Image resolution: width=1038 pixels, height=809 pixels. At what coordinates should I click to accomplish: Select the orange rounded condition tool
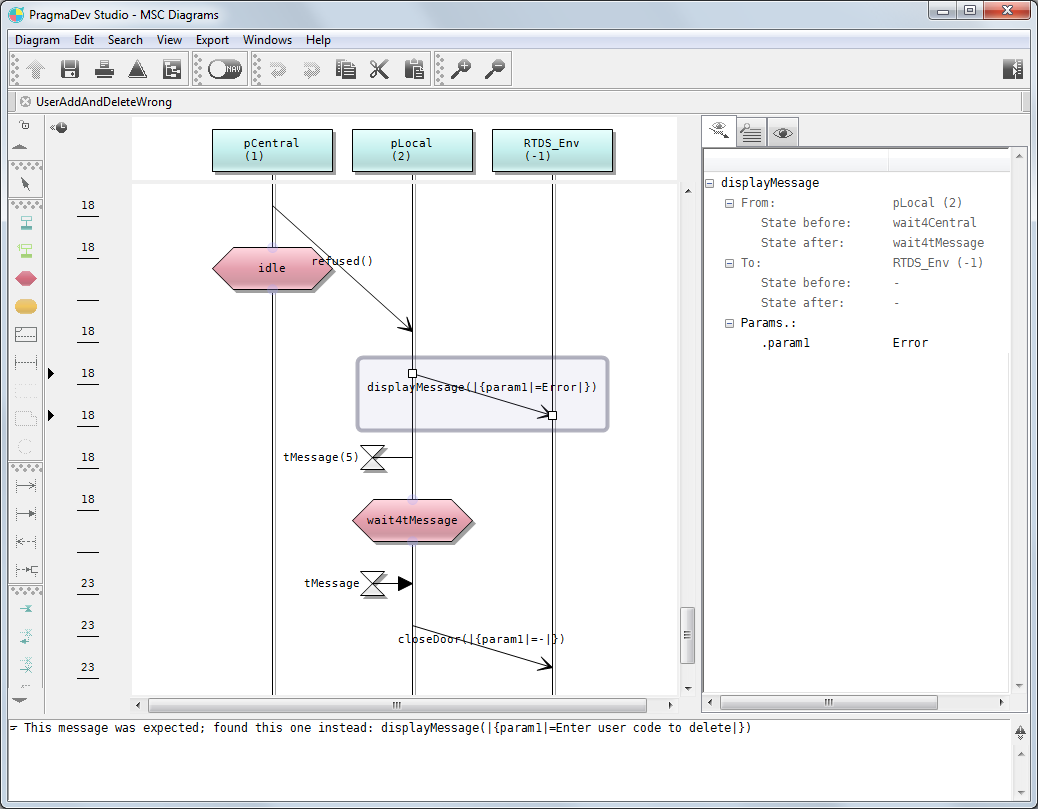(26, 306)
